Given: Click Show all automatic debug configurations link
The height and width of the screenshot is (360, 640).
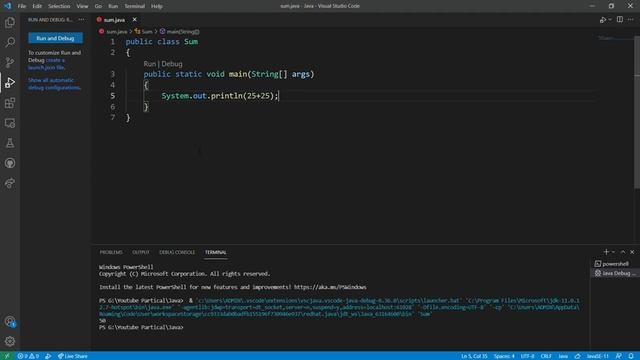Looking at the screenshot, I should tap(54, 84).
